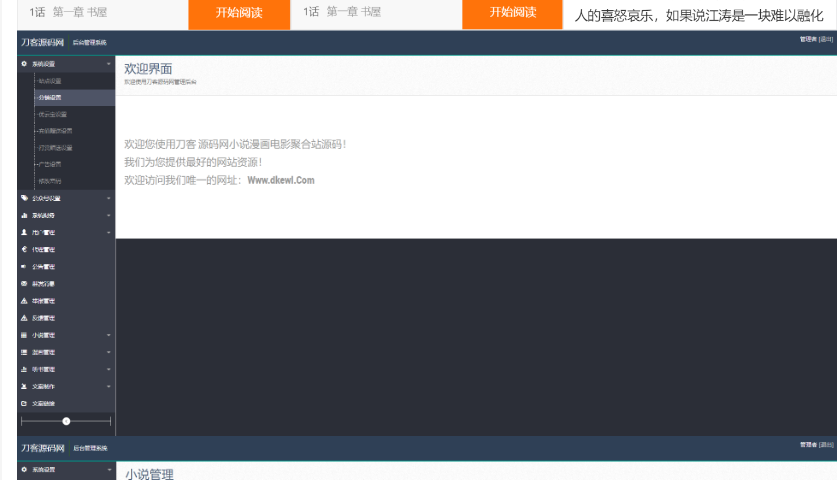Expand the 小说管理 sidebar menu
The image size is (837, 480).
click(x=109, y=335)
